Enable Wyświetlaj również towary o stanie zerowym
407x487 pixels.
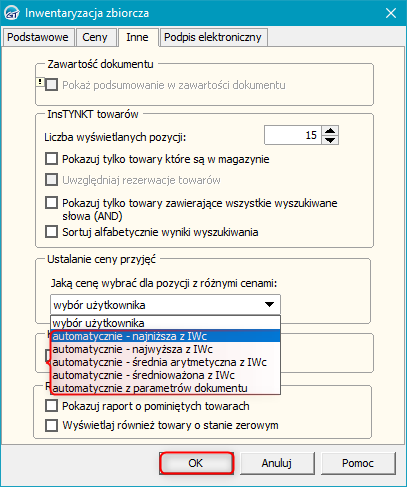pyautogui.click(x=51, y=425)
